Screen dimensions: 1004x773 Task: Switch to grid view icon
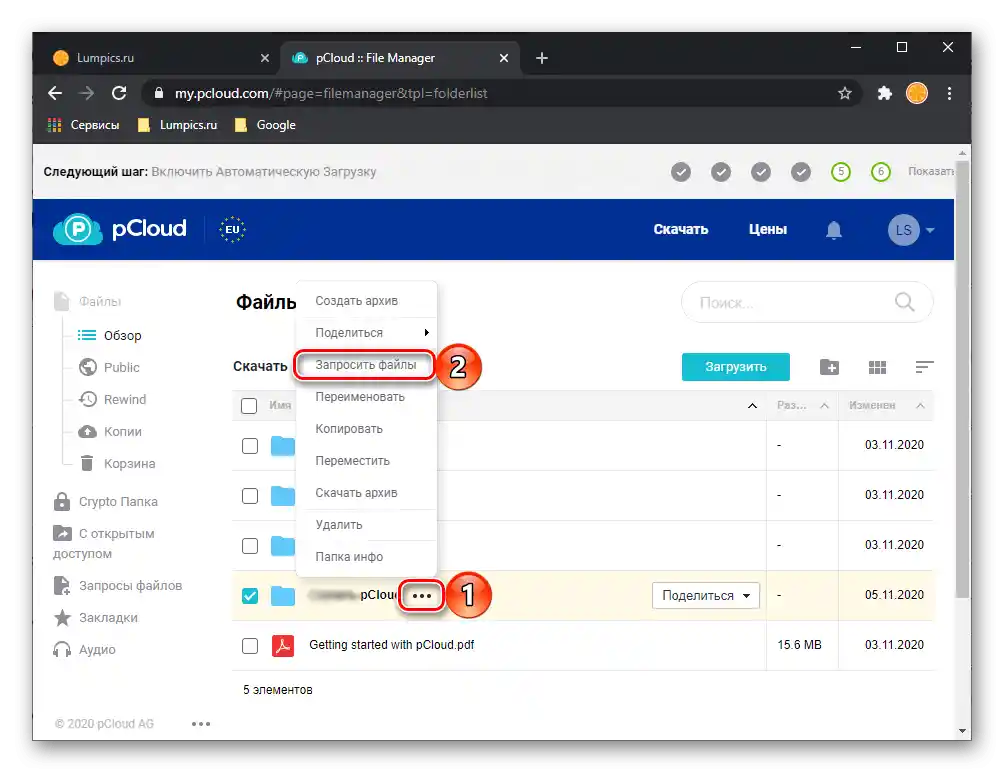pyautogui.click(x=877, y=367)
